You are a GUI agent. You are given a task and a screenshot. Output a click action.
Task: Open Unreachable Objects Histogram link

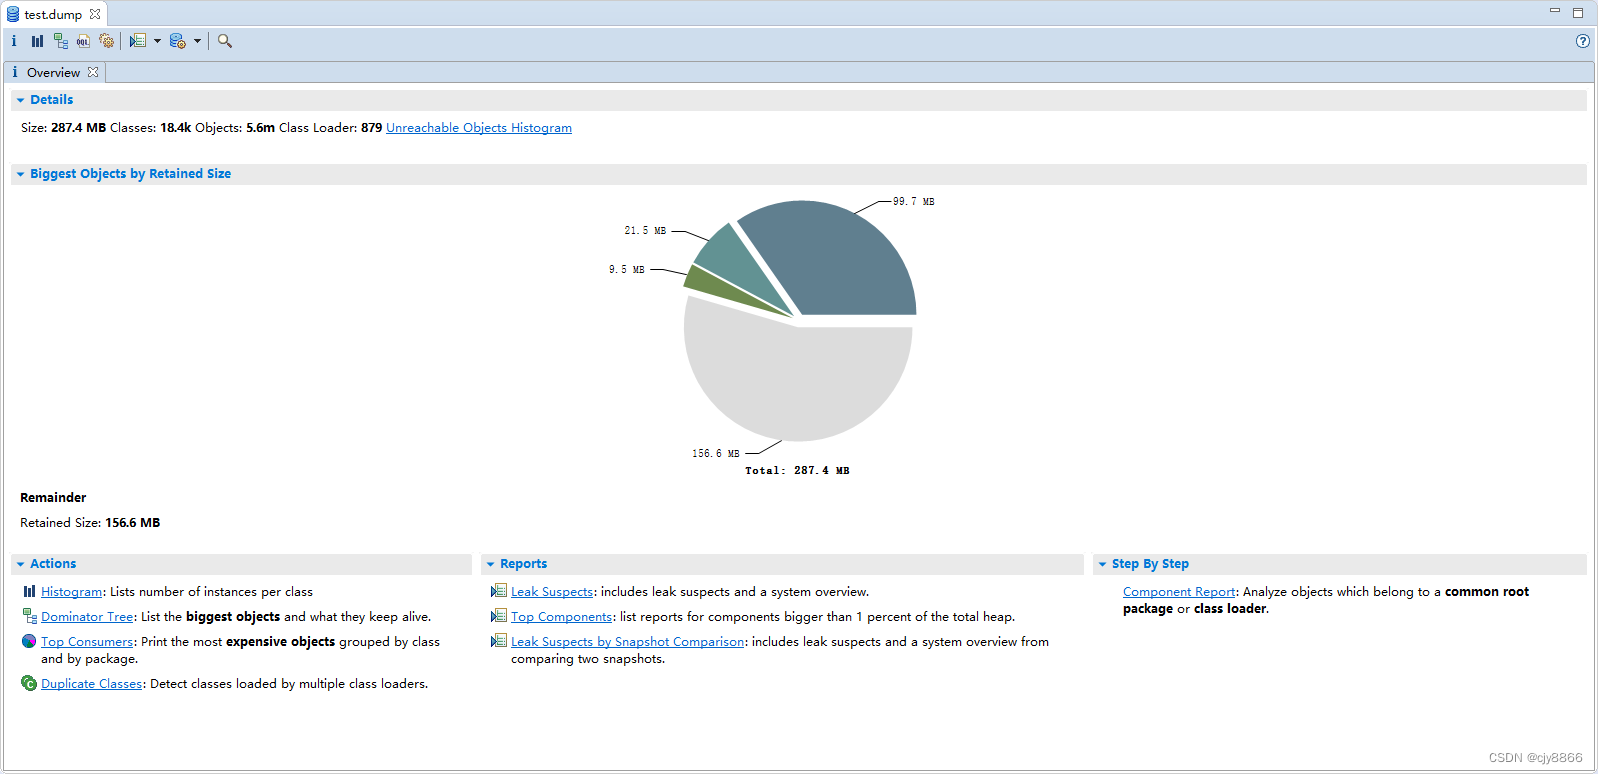coord(479,128)
